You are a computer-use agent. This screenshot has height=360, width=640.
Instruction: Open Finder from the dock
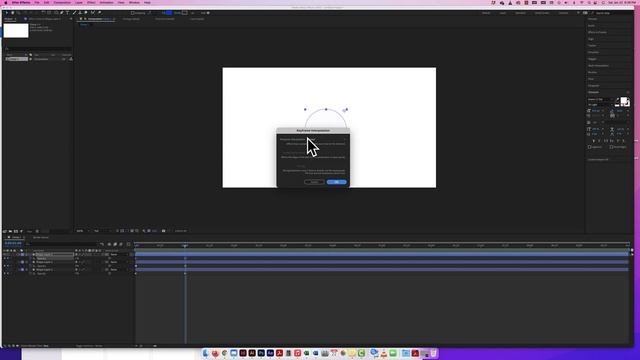[x=205, y=353]
